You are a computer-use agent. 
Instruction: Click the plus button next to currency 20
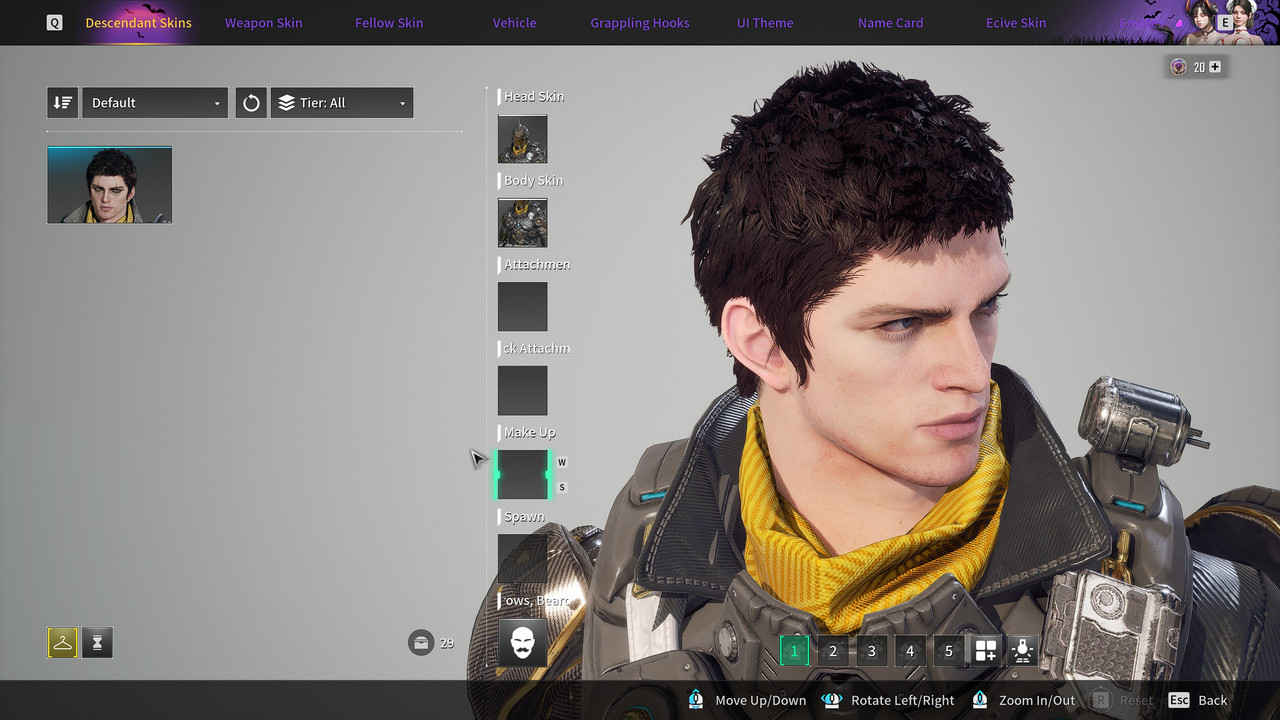[1215, 67]
